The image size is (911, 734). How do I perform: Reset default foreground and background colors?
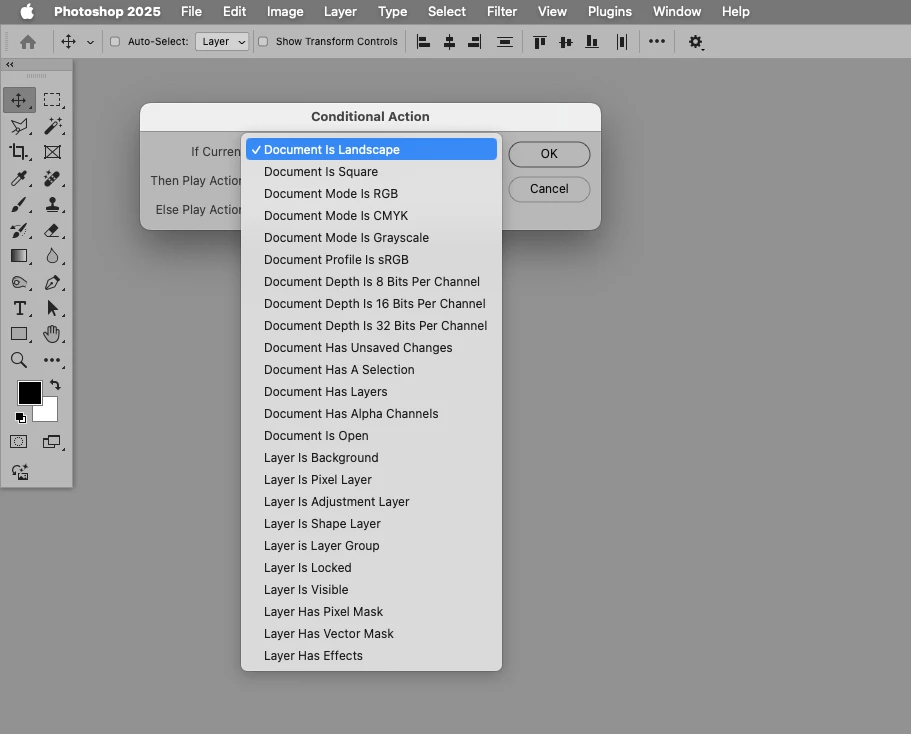[x=20, y=417]
